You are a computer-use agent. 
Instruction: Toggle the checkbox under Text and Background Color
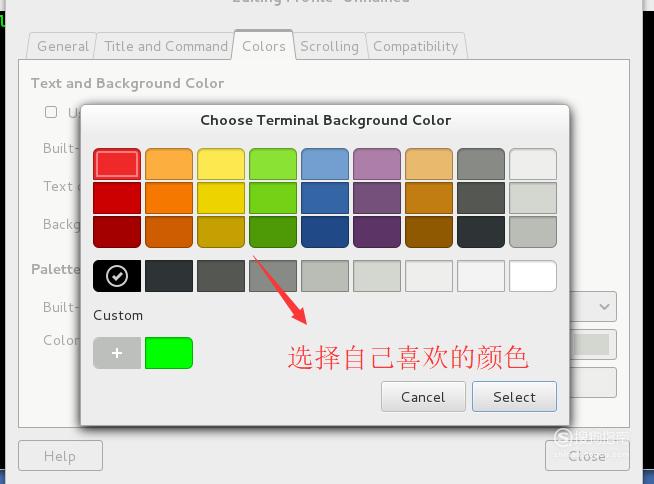point(51,112)
